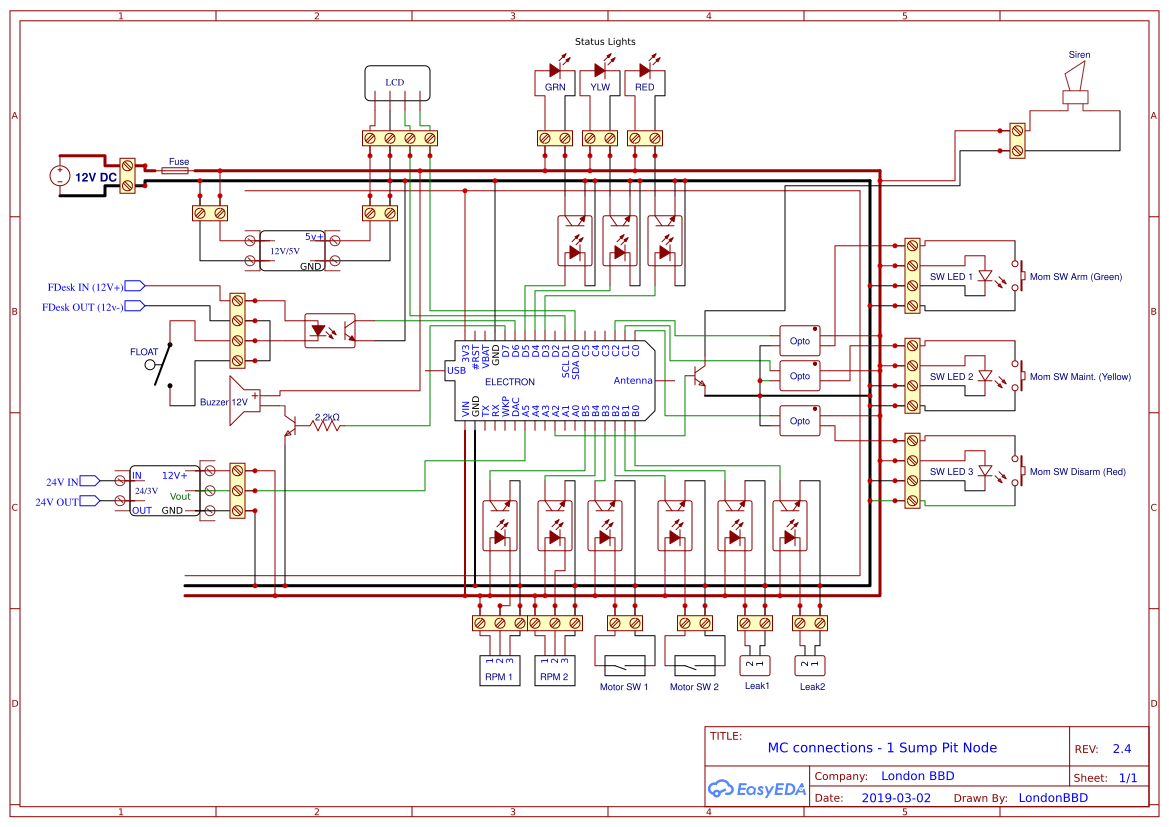
Task: Click the 24V OUT port flag
Action: click(89, 501)
